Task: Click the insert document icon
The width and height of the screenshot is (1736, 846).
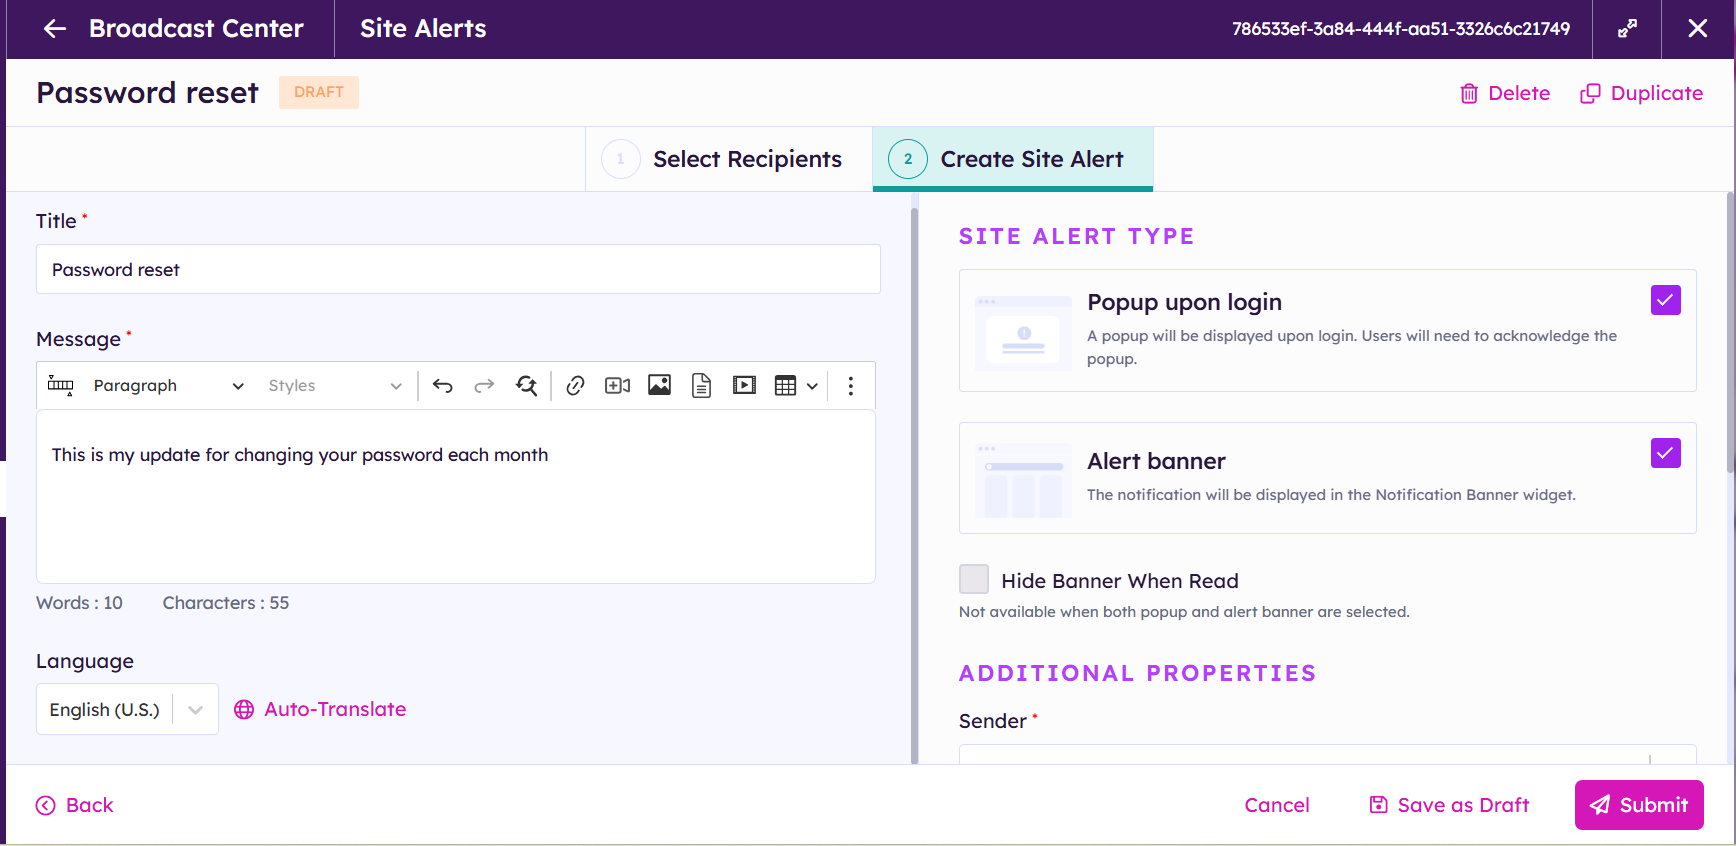Action: [x=701, y=386]
